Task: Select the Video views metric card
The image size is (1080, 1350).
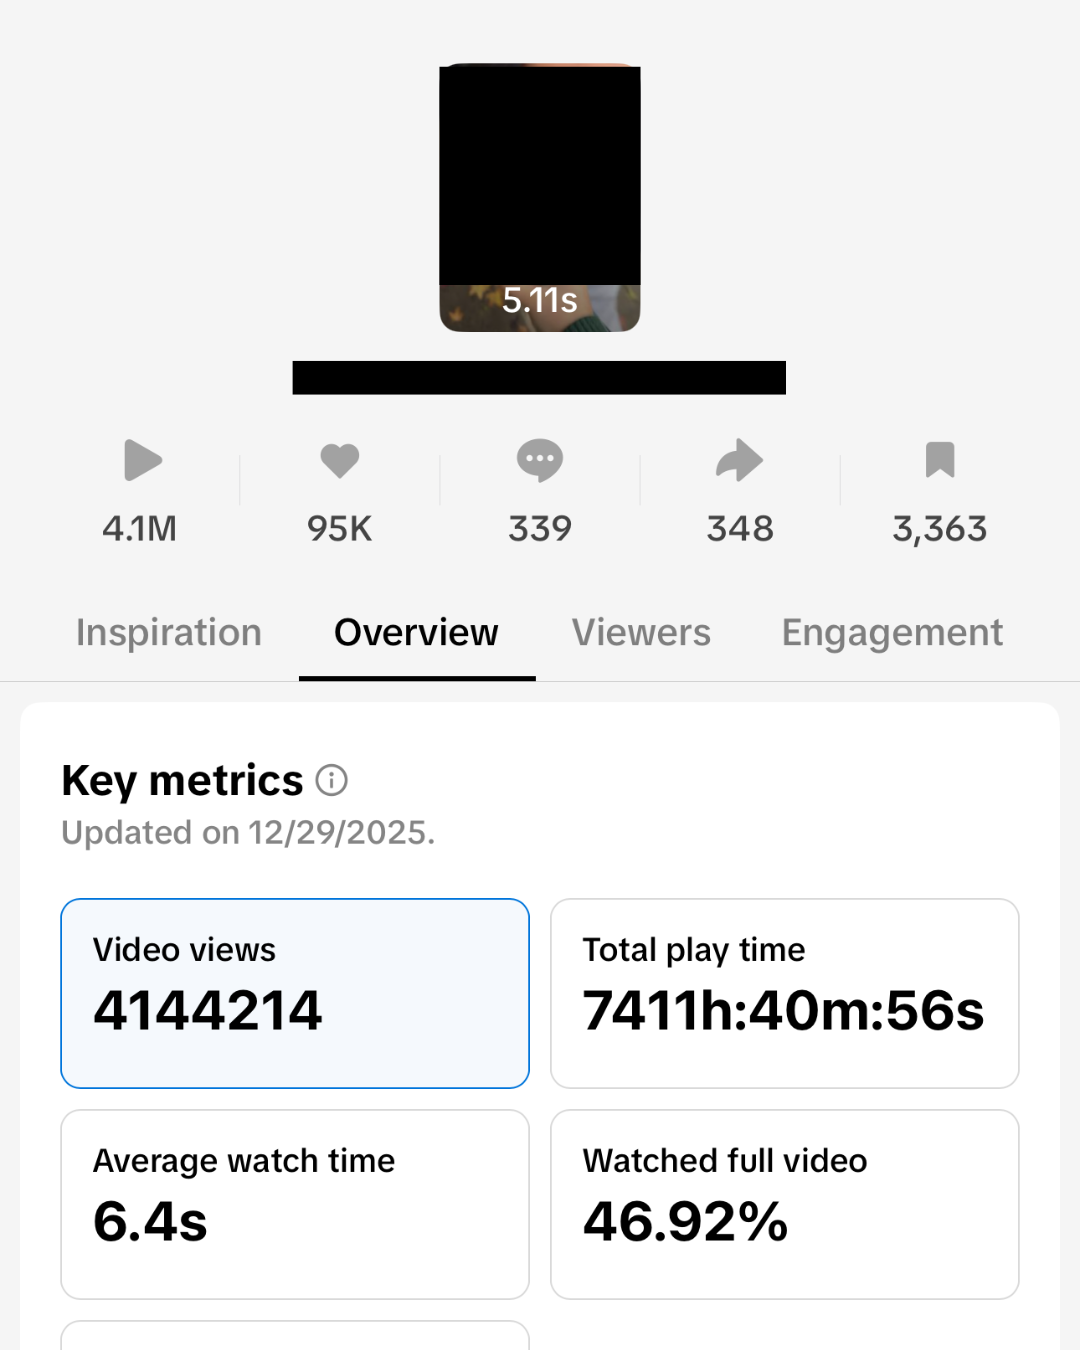Action: pyautogui.click(x=295, y=993)
